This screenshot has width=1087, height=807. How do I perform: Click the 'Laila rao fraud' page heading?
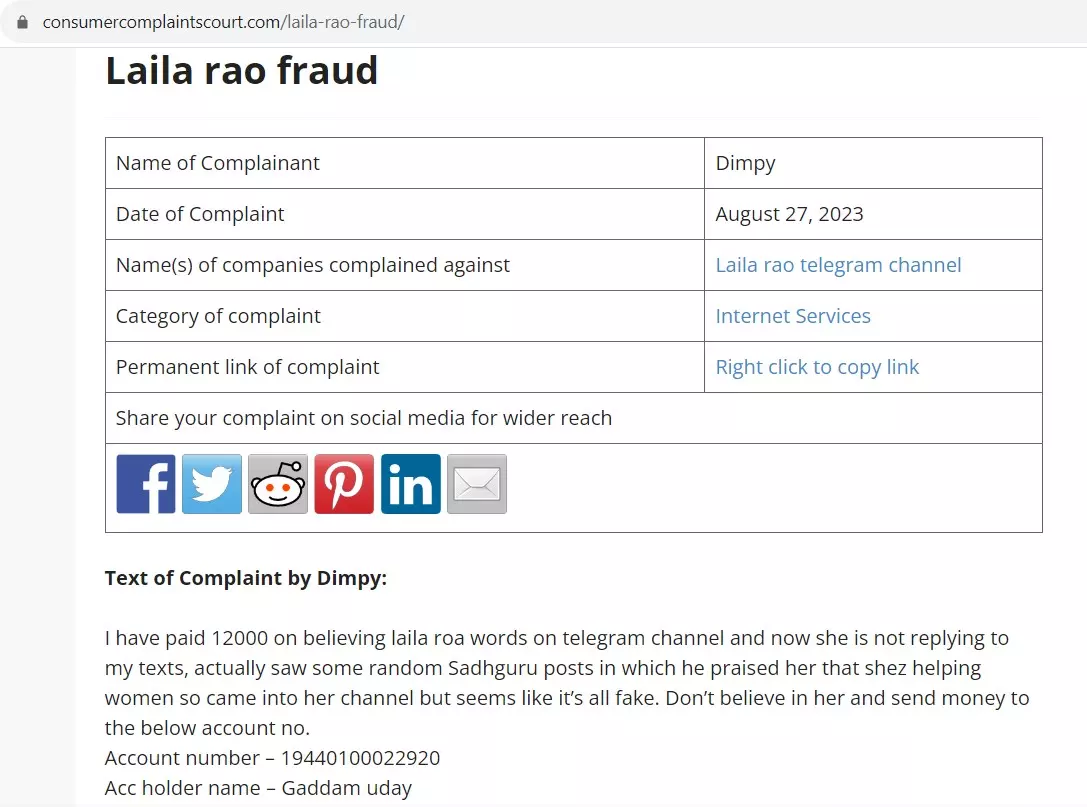241,71
